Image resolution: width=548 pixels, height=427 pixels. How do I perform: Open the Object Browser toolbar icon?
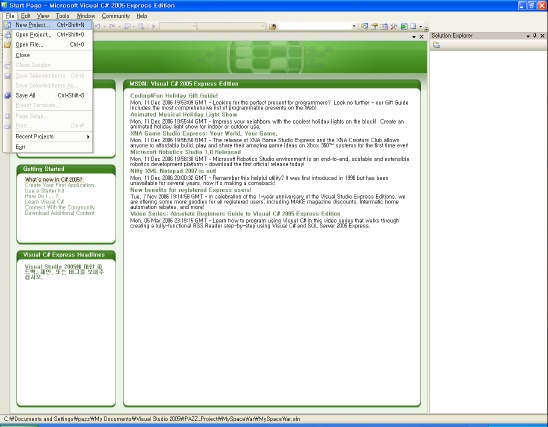384,26
